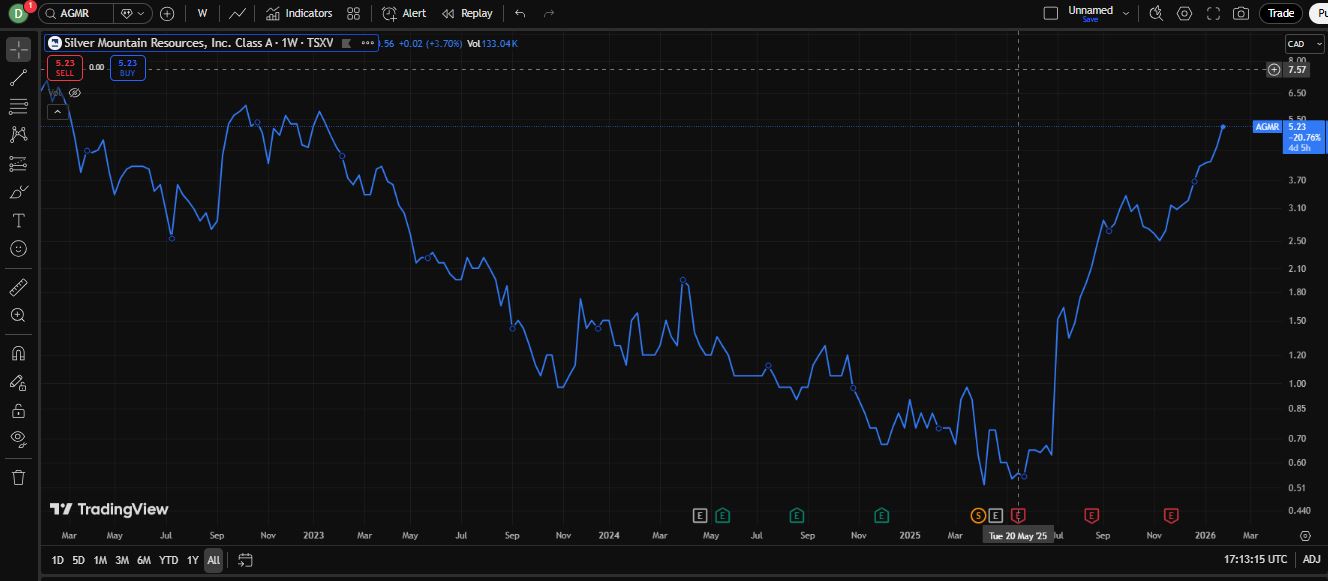Open the dropdown next to symbol search
Viewport: 1328px width, 581px height.
click(x=132, y=13)
